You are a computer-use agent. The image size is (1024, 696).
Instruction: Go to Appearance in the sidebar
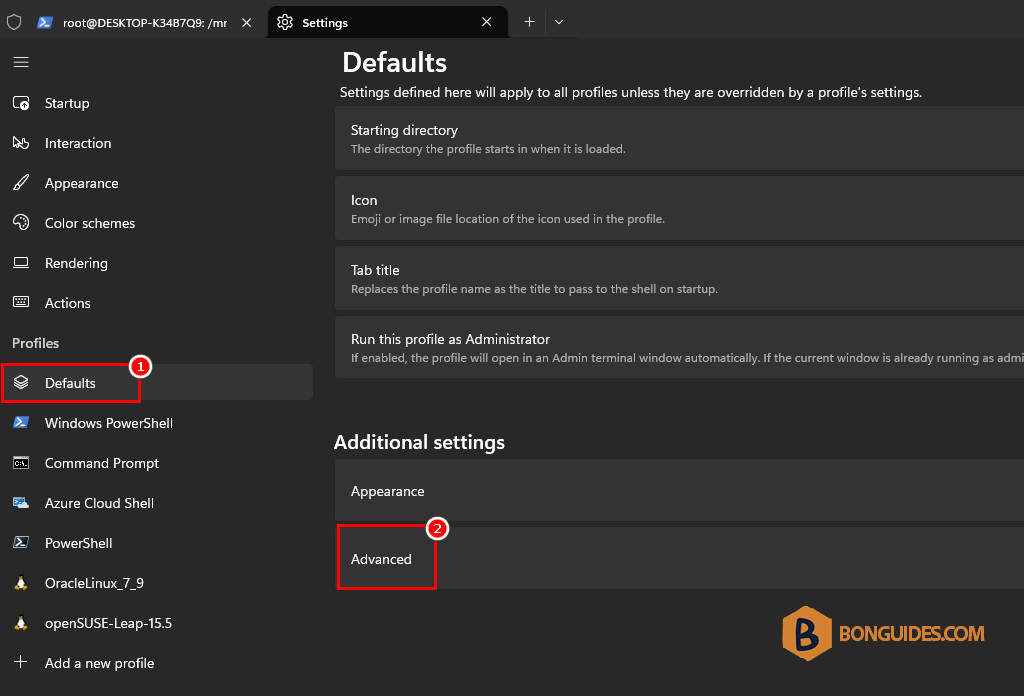pyautogui.click(x=157, y=183)
